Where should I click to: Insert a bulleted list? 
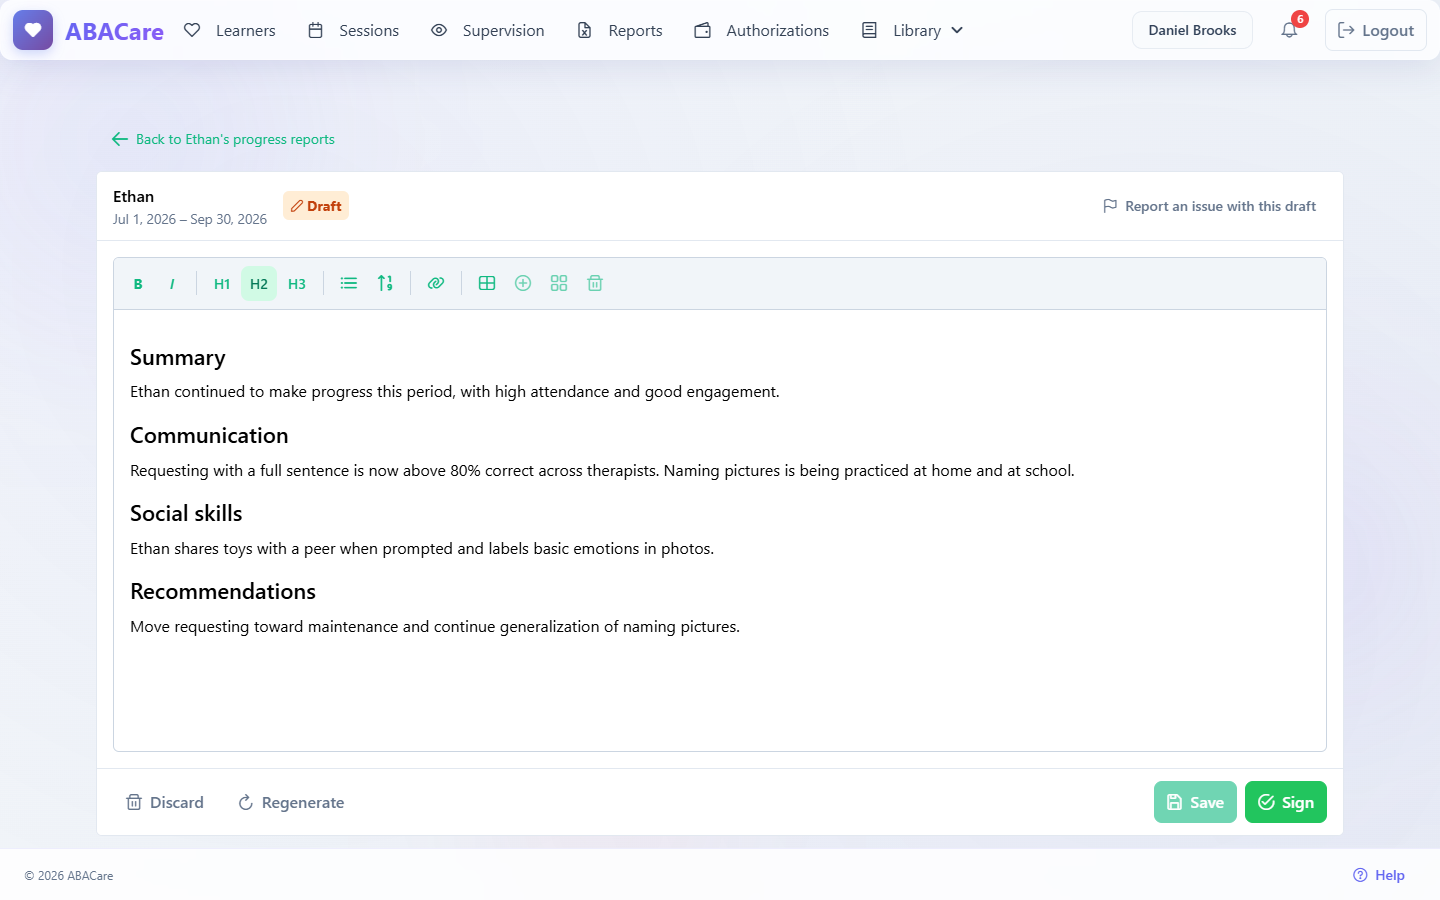point(349,284)
